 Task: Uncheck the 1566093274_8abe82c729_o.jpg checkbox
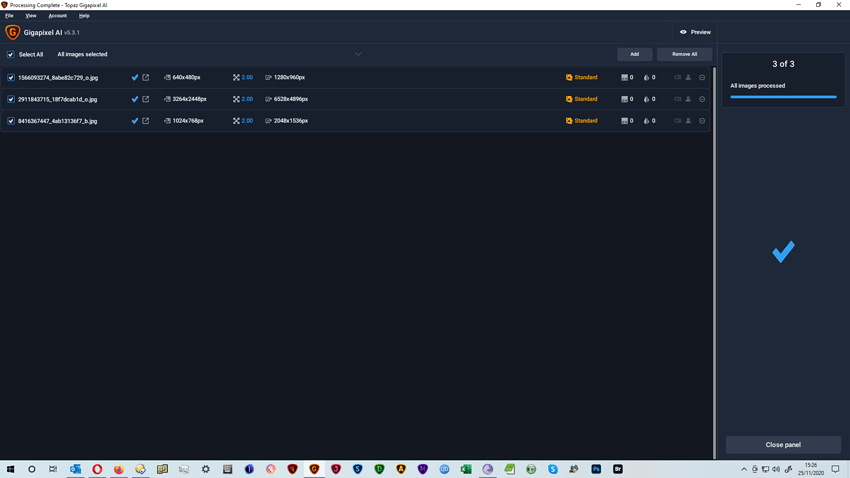[11, 77]
